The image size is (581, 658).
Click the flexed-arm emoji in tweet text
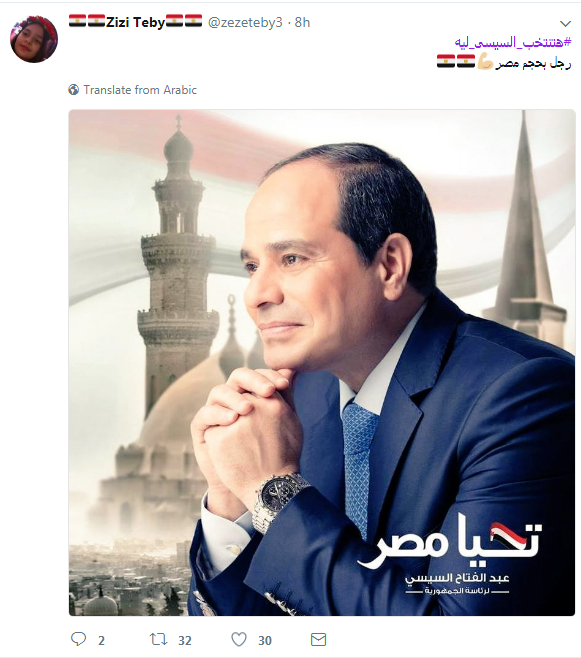pos(485,63)
